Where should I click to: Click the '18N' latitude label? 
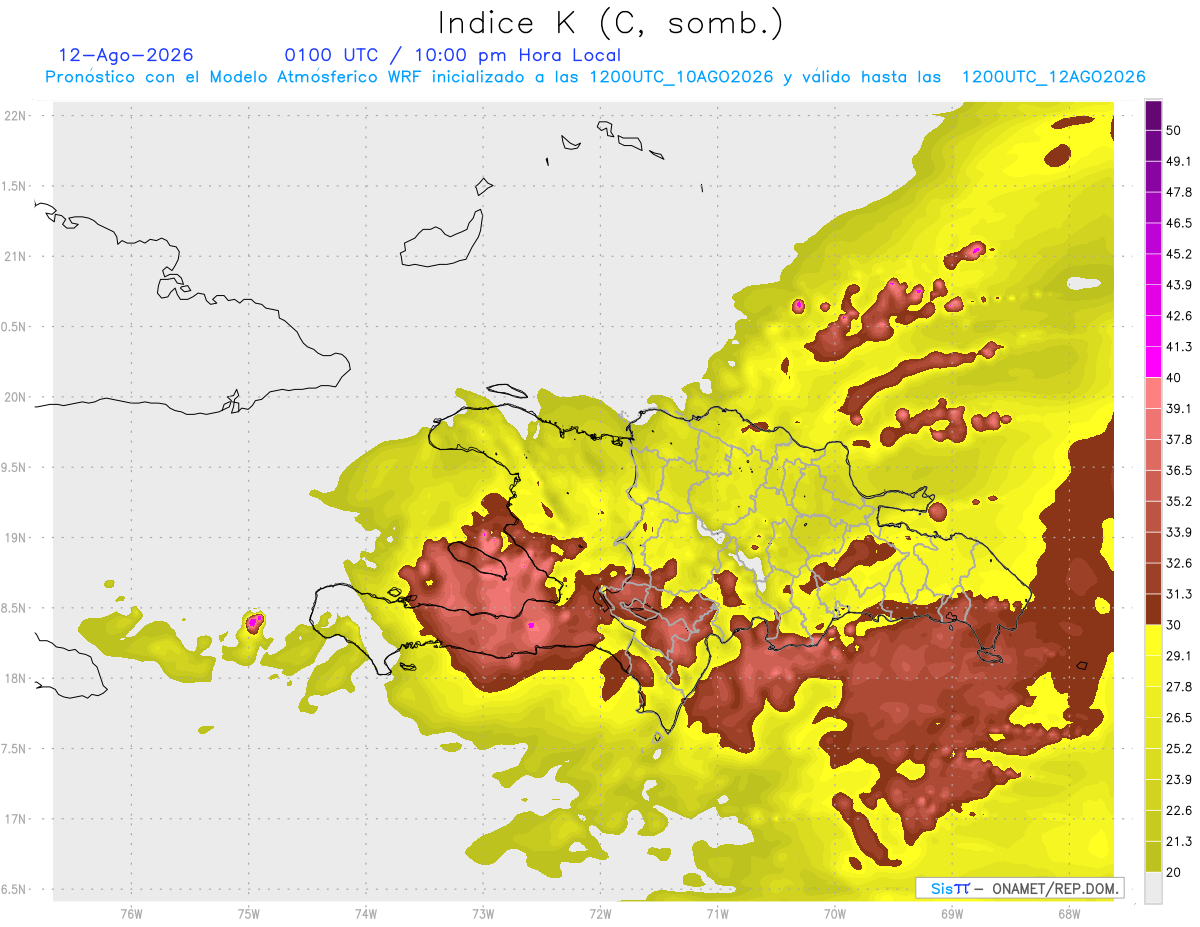[16, 678]
